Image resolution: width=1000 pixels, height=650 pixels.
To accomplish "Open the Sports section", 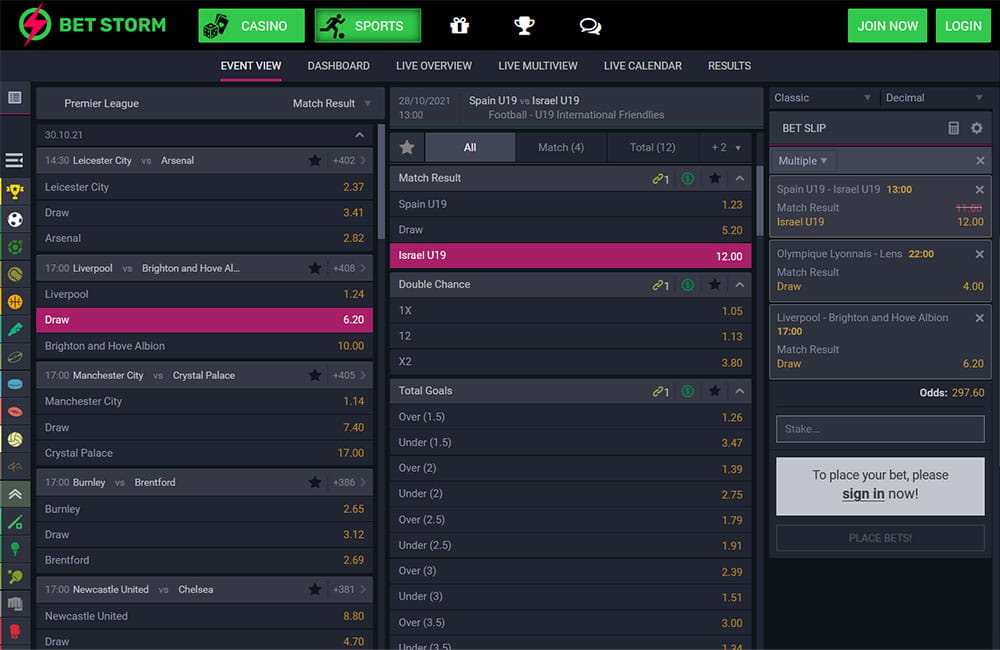I will [367, 26].
